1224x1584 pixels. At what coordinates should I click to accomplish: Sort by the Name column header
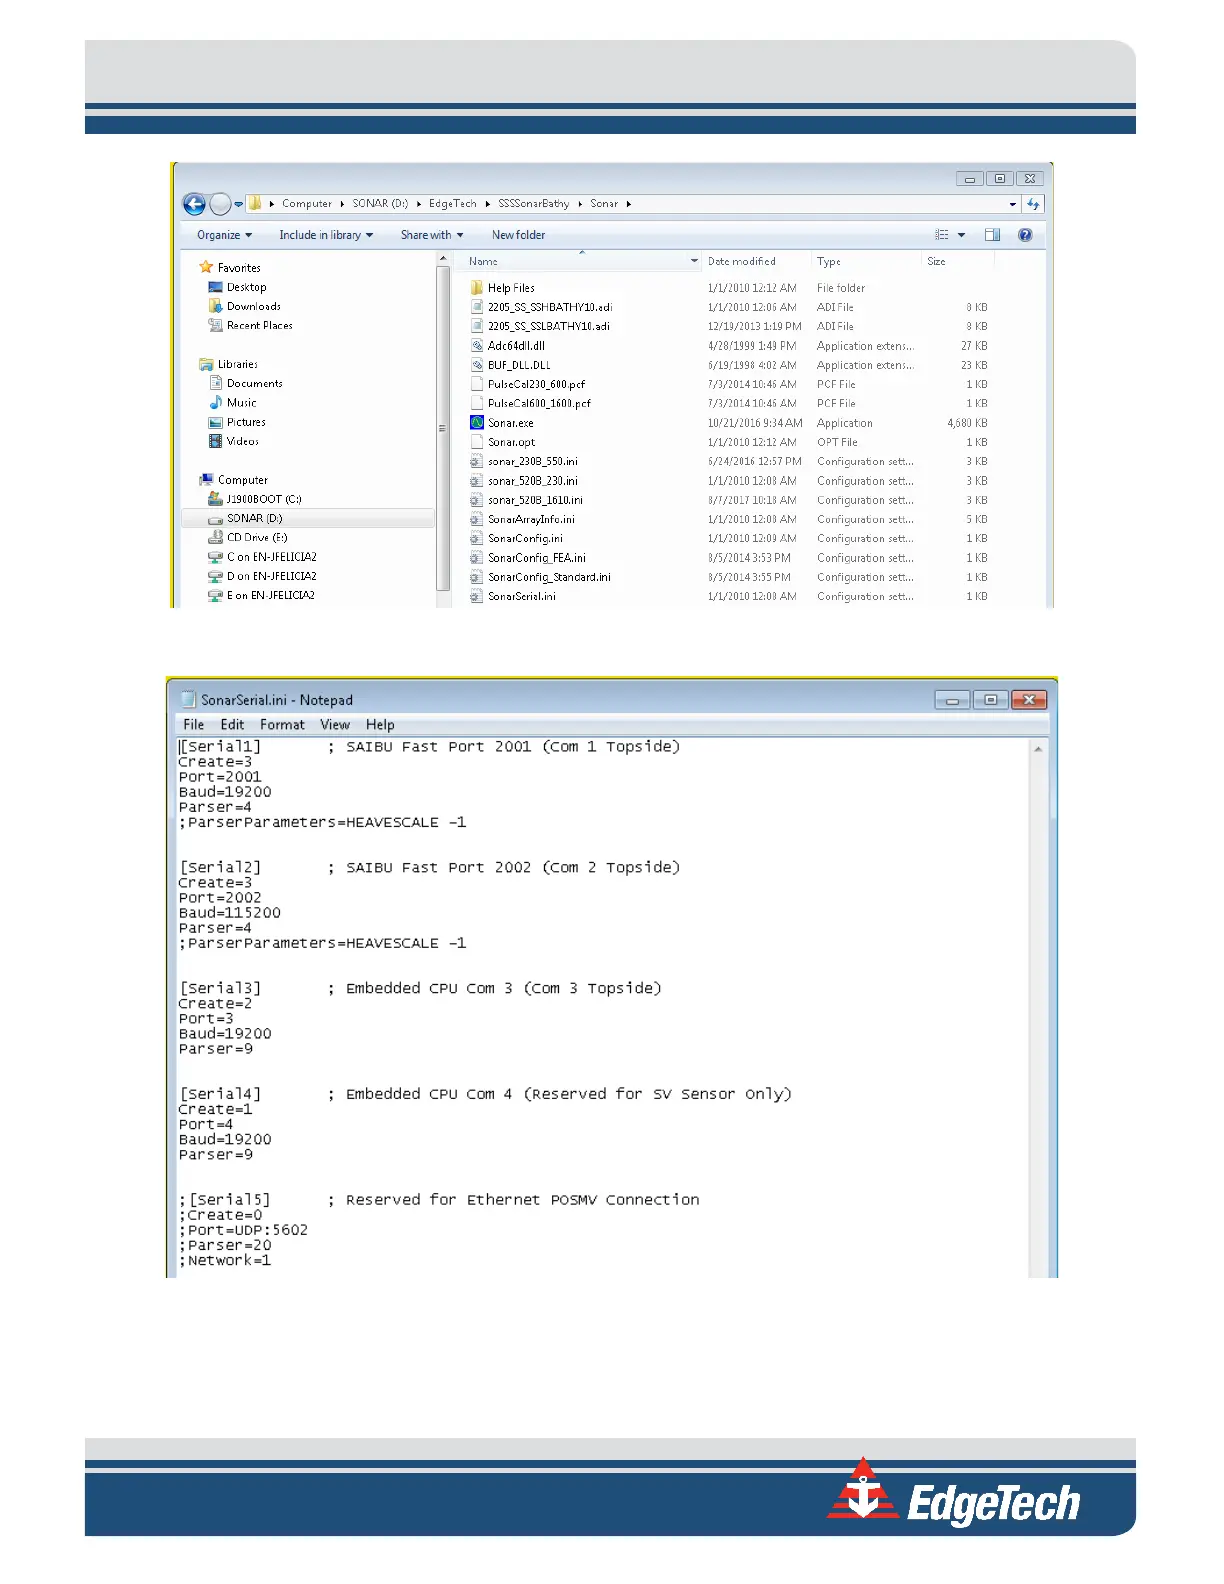point(483,261)
